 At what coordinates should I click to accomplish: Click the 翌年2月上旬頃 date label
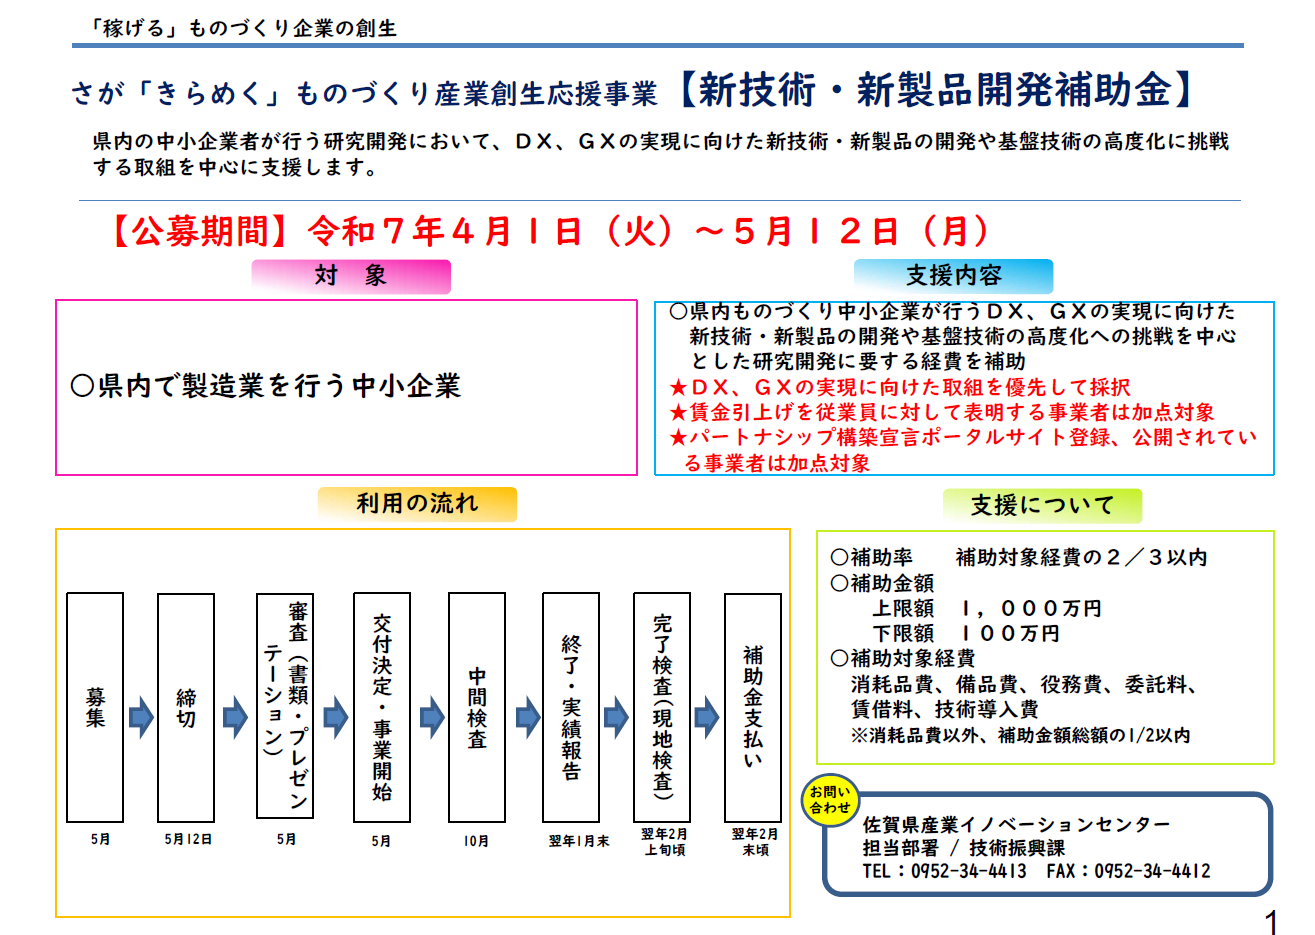tap(665, 842)
